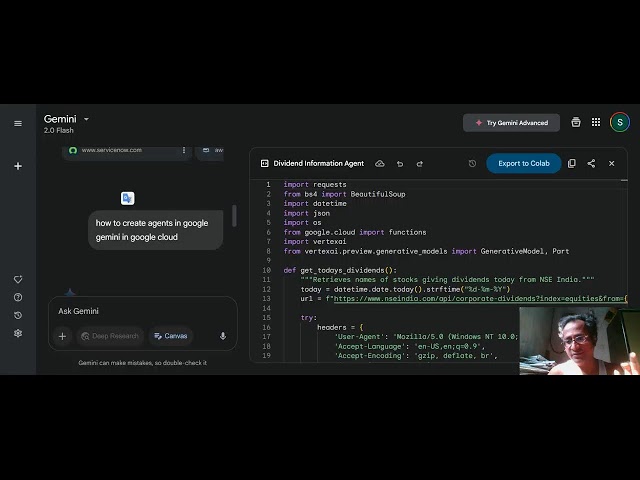640x480 pixels.
Task: Click Export to Colab button
Action: point(524,163)
